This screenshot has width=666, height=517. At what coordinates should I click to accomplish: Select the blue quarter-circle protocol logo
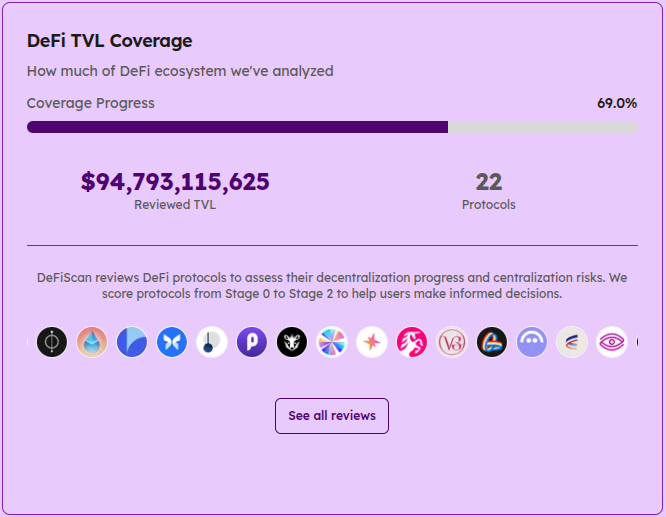(x=132, y=342)
